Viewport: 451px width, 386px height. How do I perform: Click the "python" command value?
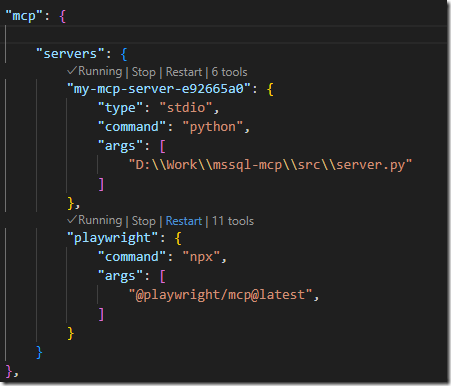point(212,127)
